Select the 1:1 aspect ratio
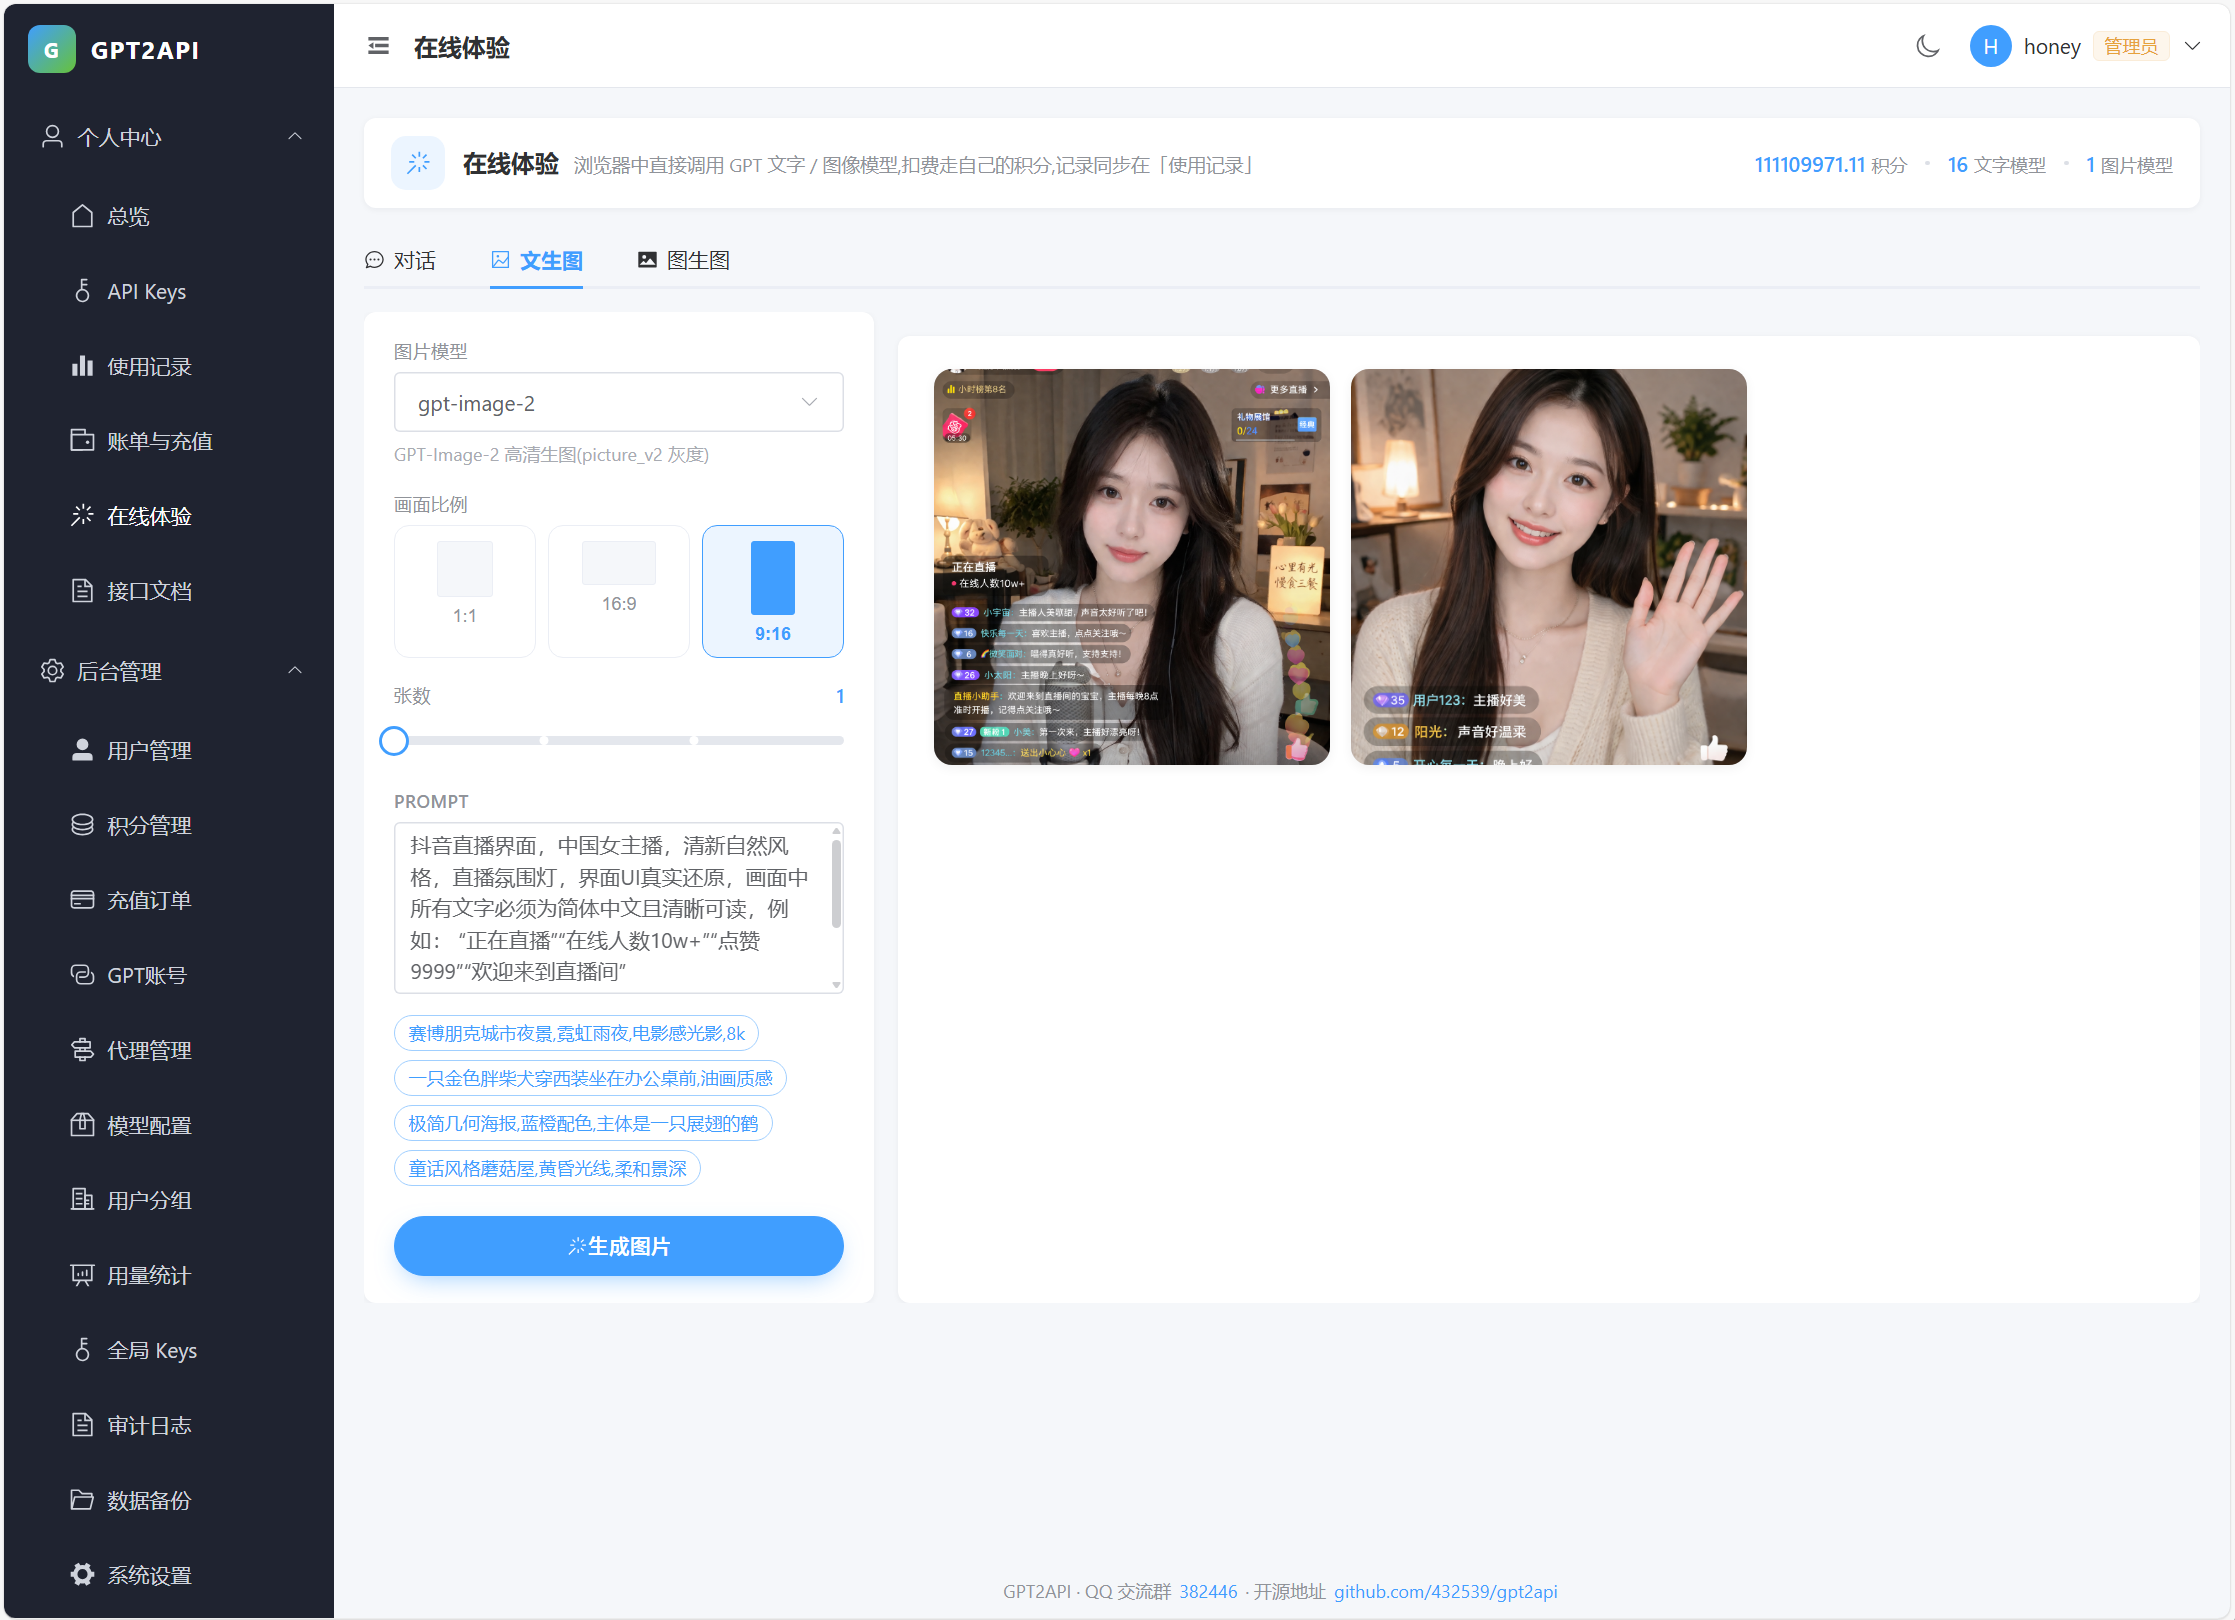 [464, 591]
